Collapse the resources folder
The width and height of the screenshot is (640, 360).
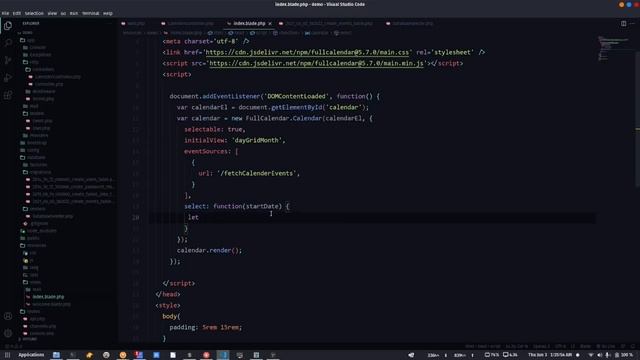pos(33,246)
